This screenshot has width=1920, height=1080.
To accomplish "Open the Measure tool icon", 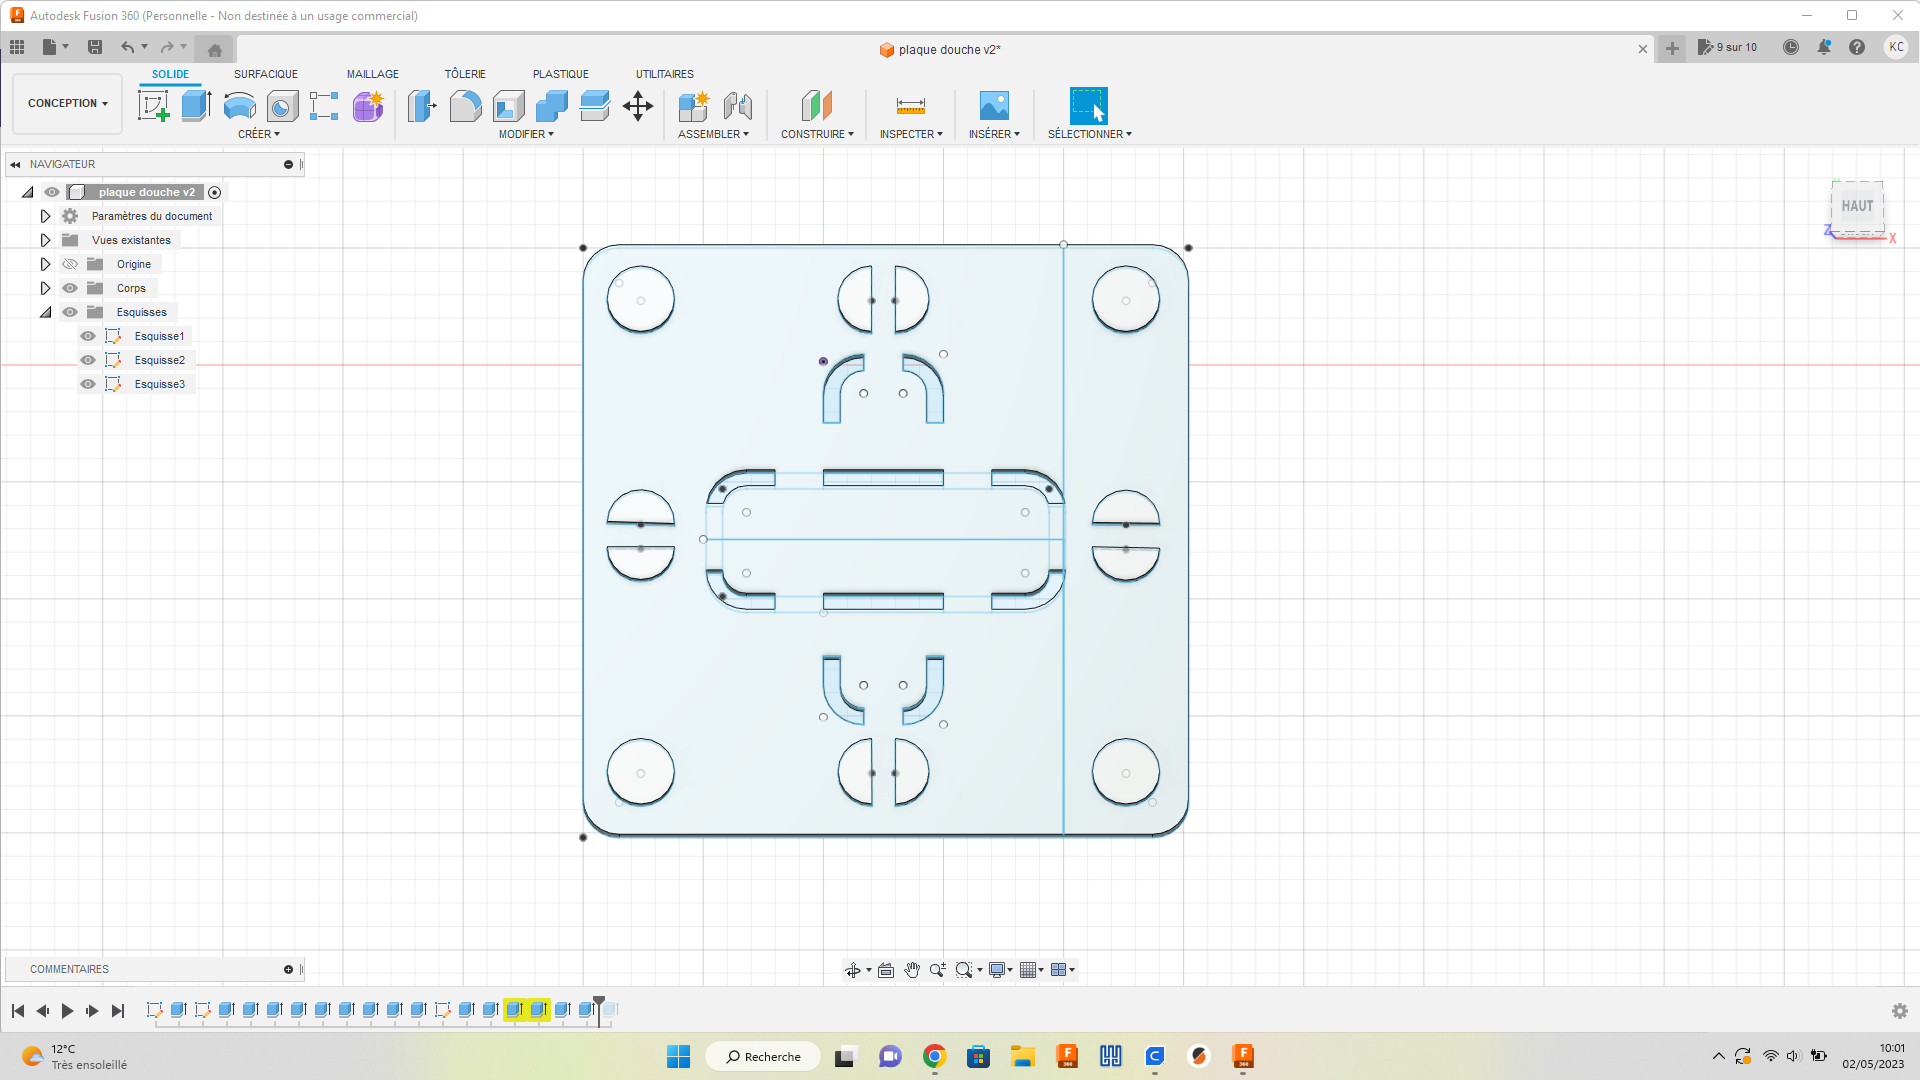I will 911,105.
